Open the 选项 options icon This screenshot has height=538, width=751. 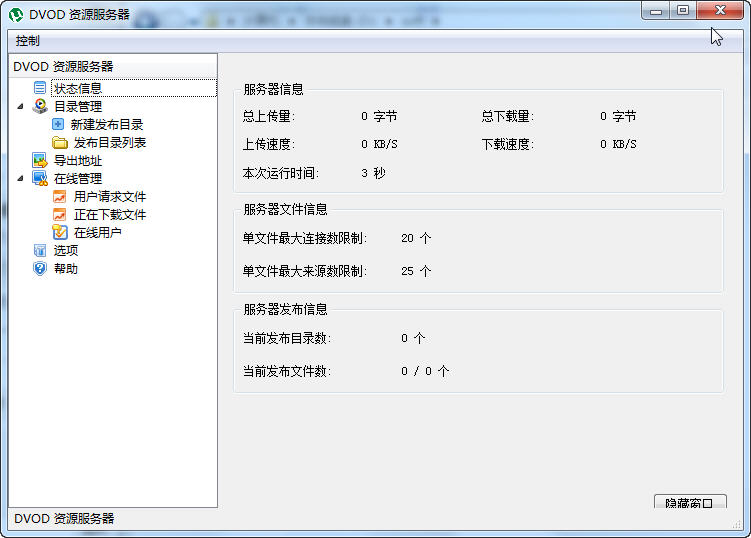coord(40,250)
